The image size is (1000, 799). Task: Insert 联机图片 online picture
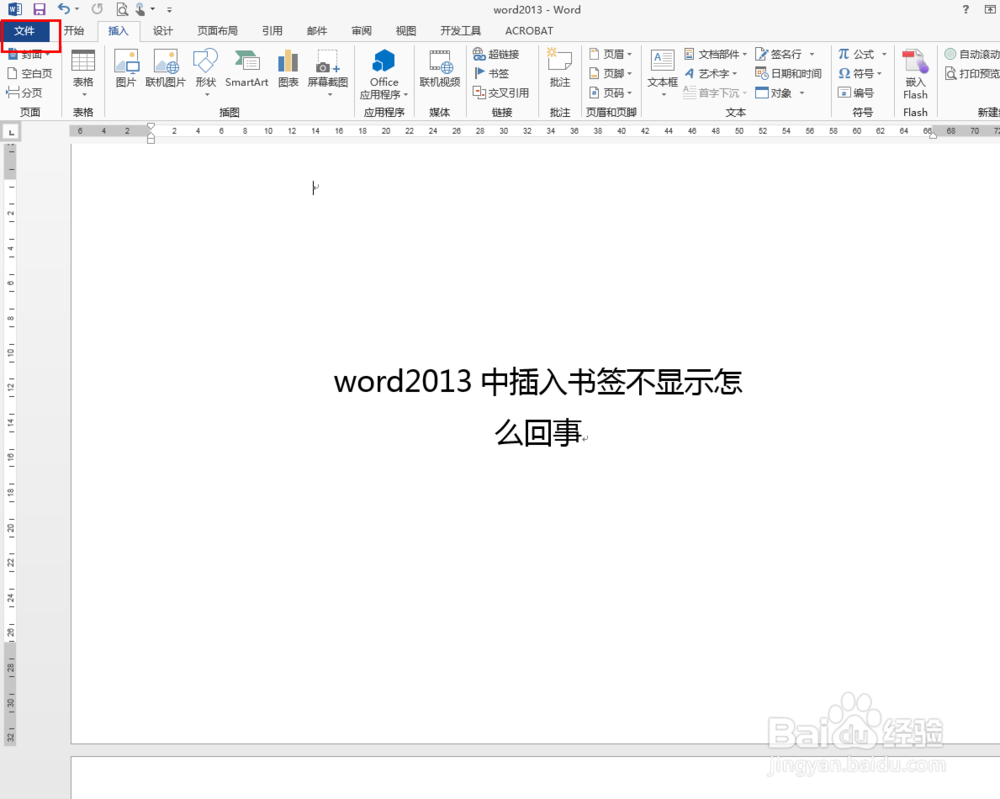click(x=165, y=69)
